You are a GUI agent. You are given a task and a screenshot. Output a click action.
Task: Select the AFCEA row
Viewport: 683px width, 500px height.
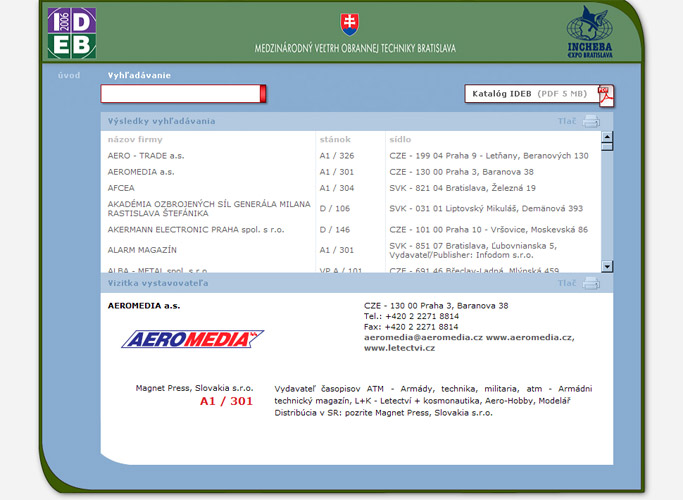tap(351, 188)
